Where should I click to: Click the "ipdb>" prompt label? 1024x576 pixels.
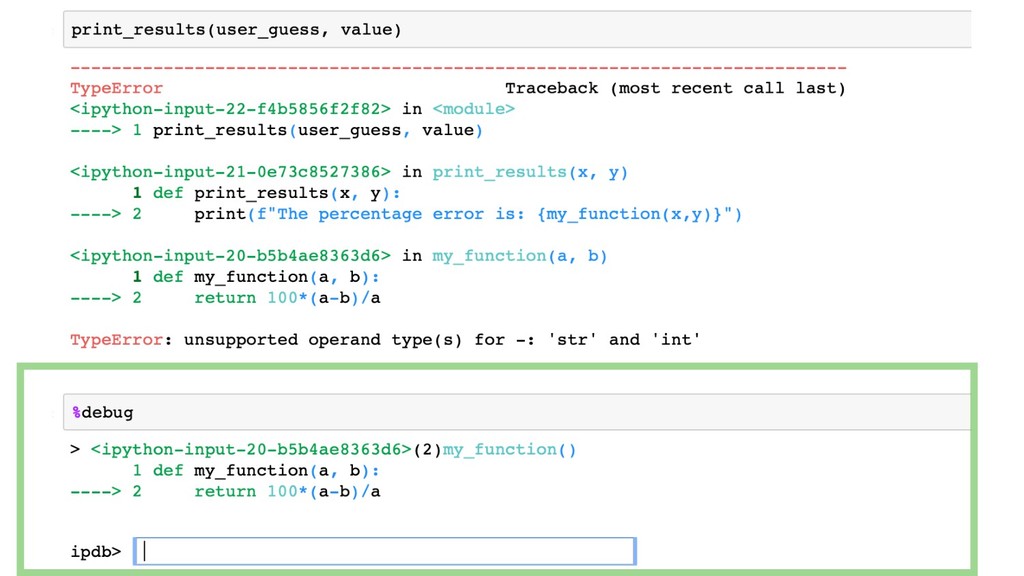coord(96,552)
